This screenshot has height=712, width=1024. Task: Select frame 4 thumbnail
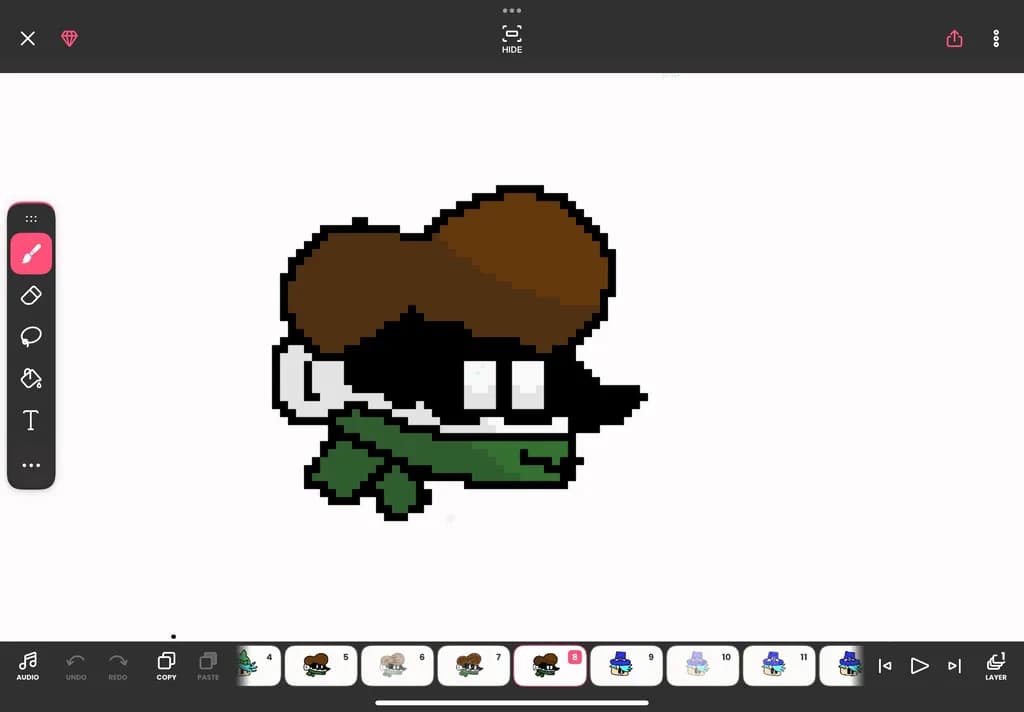[x=259, y=666]
